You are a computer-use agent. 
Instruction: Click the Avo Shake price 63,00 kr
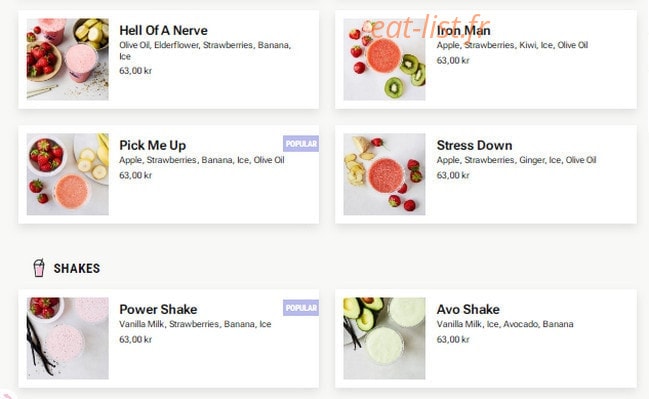point(453,339)
